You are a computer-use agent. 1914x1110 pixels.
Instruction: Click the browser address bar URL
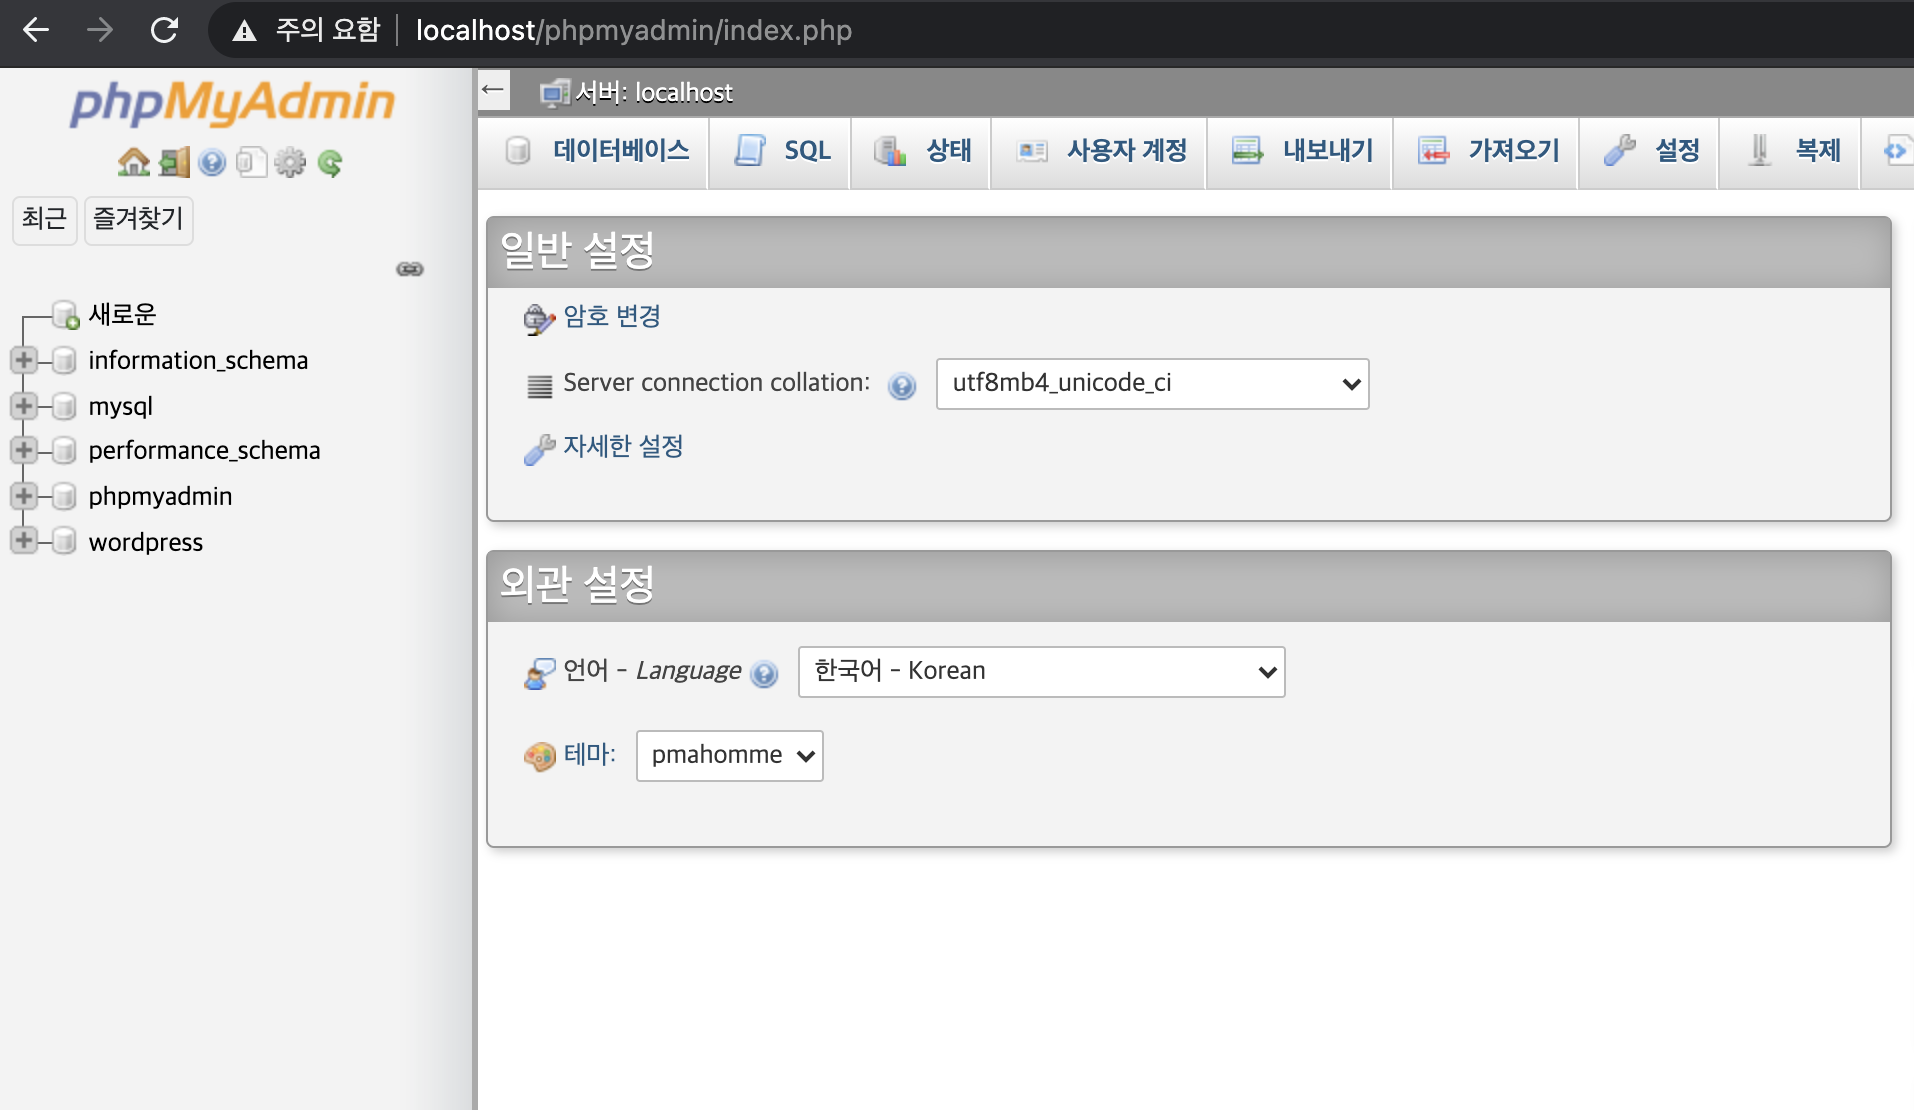tap(634, 30)
